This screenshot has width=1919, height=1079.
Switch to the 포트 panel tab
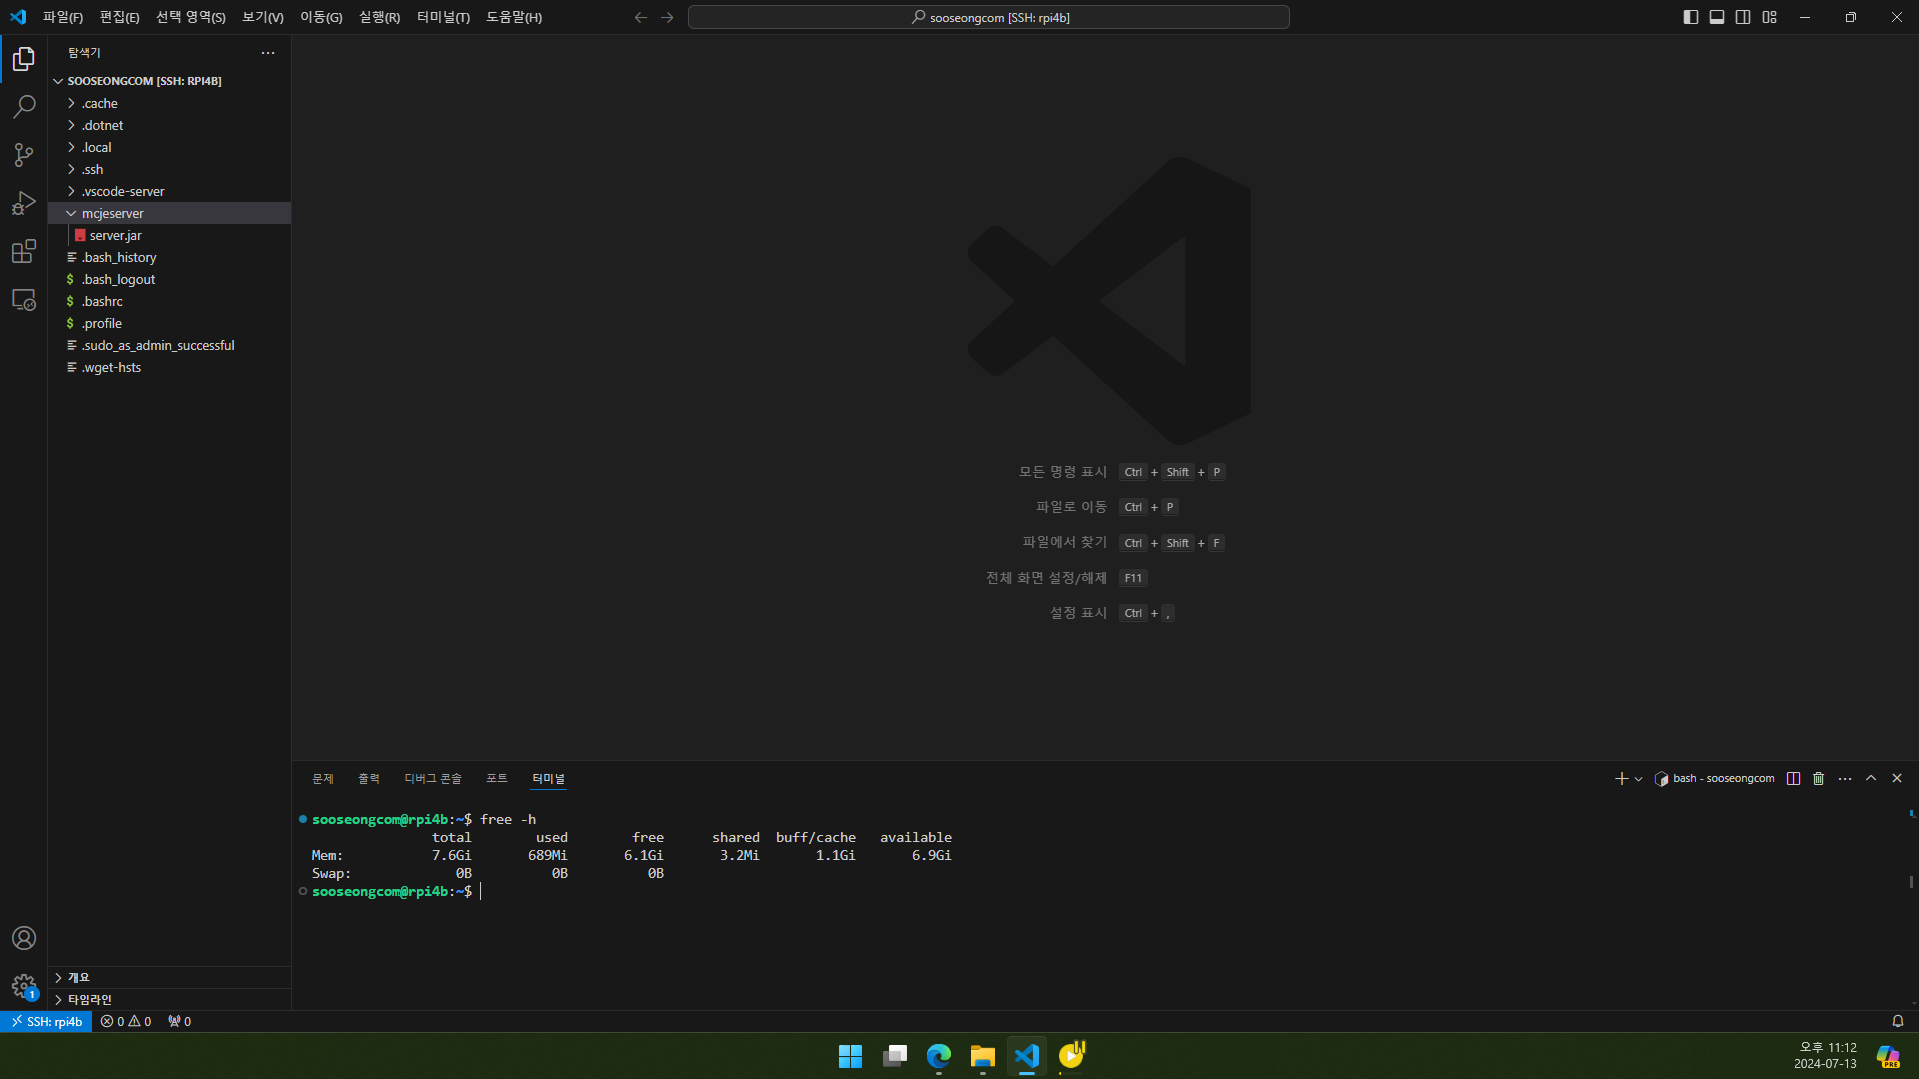[x=497, y=778]
